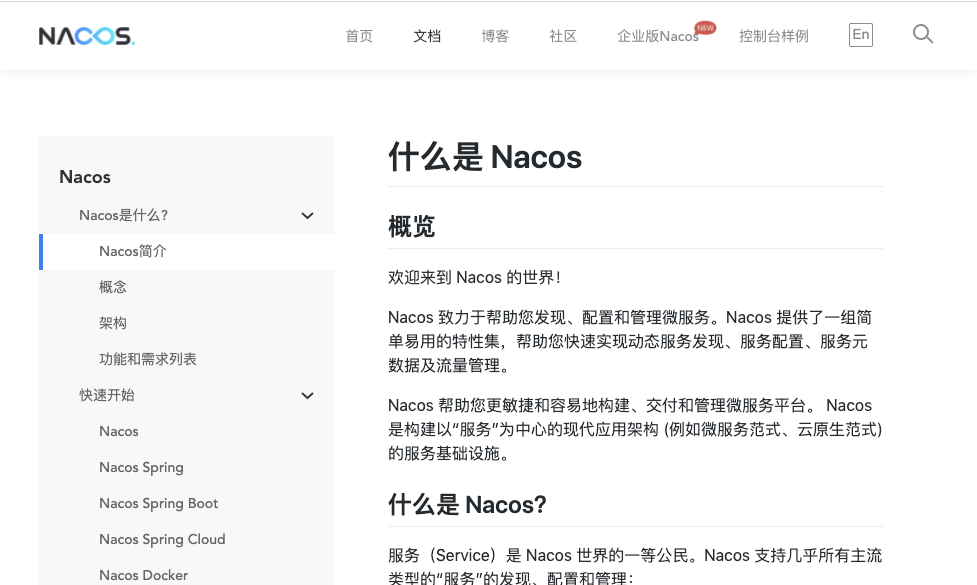Open 社区 in top navigation

563,36
